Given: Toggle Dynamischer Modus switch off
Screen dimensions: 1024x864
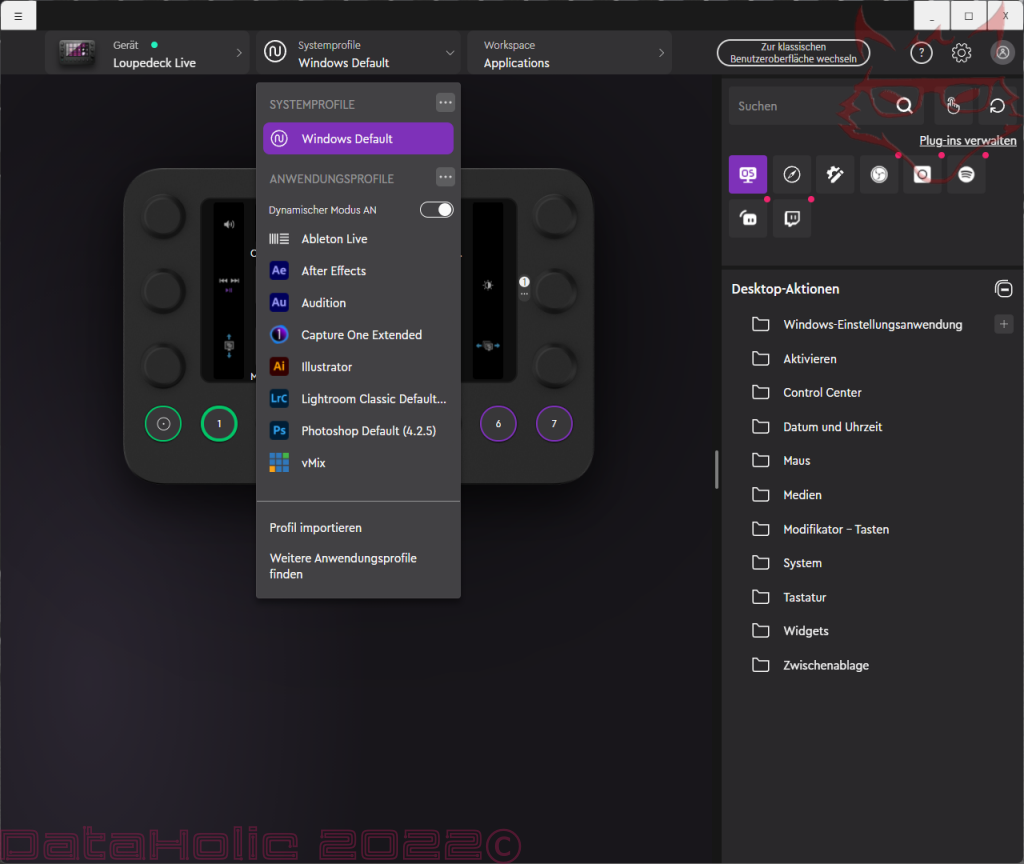Looking at the screenshot, I should 436,210.
